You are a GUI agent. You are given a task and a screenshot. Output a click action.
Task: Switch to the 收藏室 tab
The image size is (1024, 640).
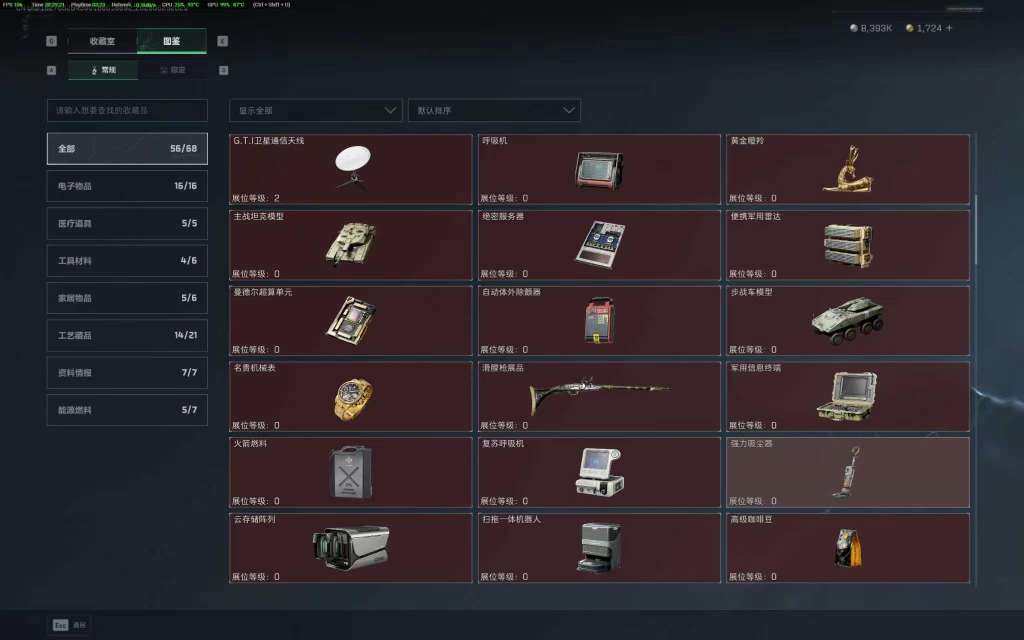103,41
